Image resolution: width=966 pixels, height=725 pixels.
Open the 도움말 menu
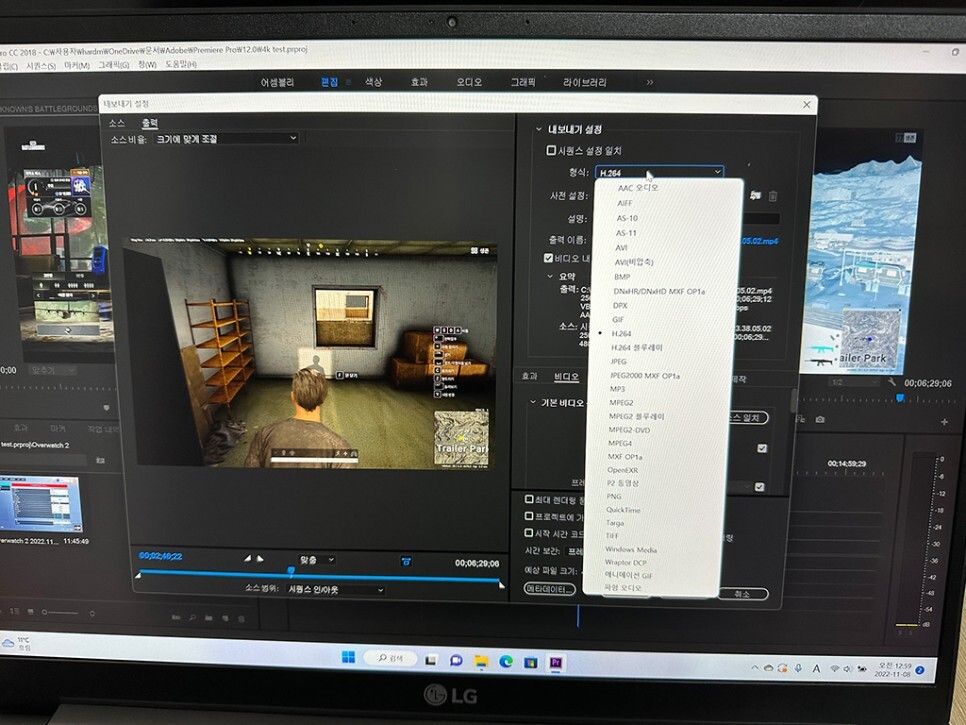coord(181,64)
